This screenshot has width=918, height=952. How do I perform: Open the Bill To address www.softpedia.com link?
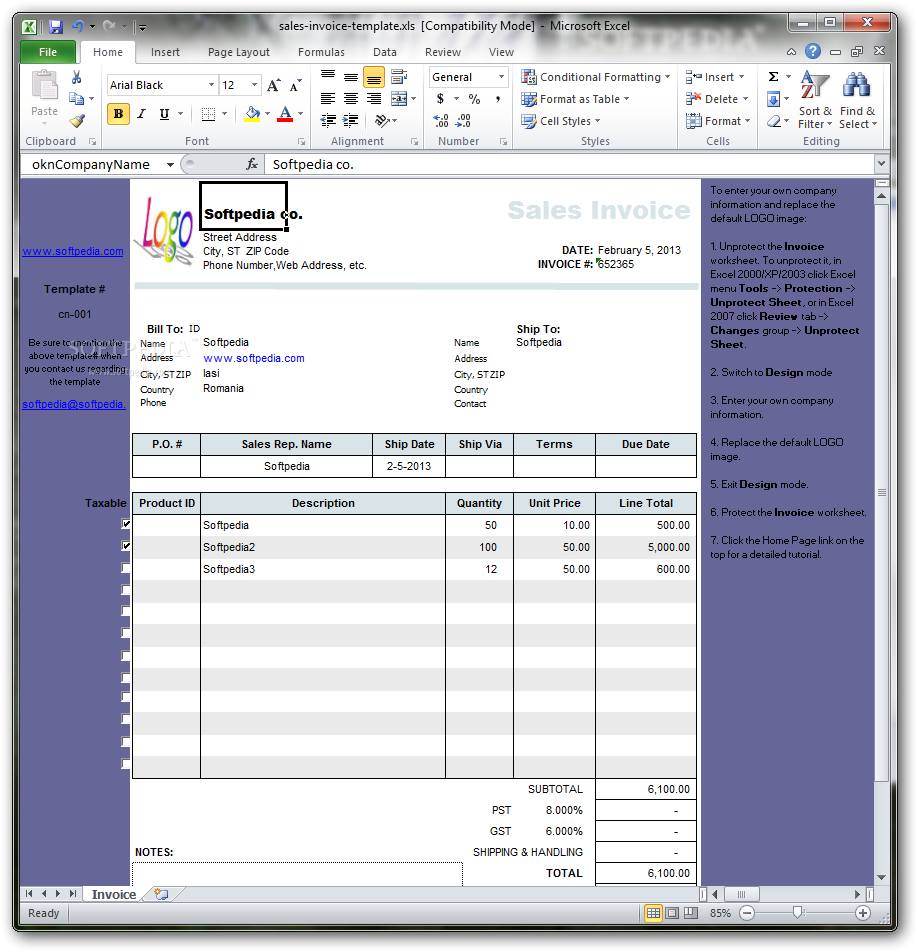point(254,358)
